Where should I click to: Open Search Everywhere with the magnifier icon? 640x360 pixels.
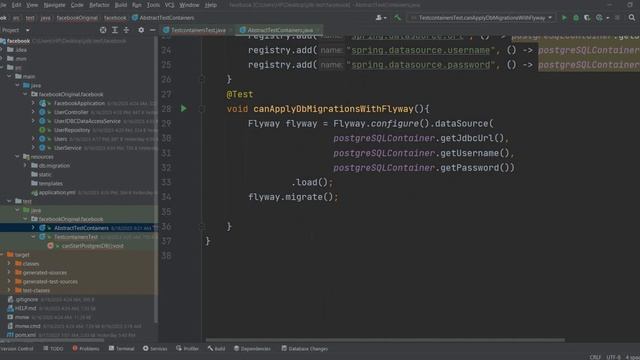(632, 18)
